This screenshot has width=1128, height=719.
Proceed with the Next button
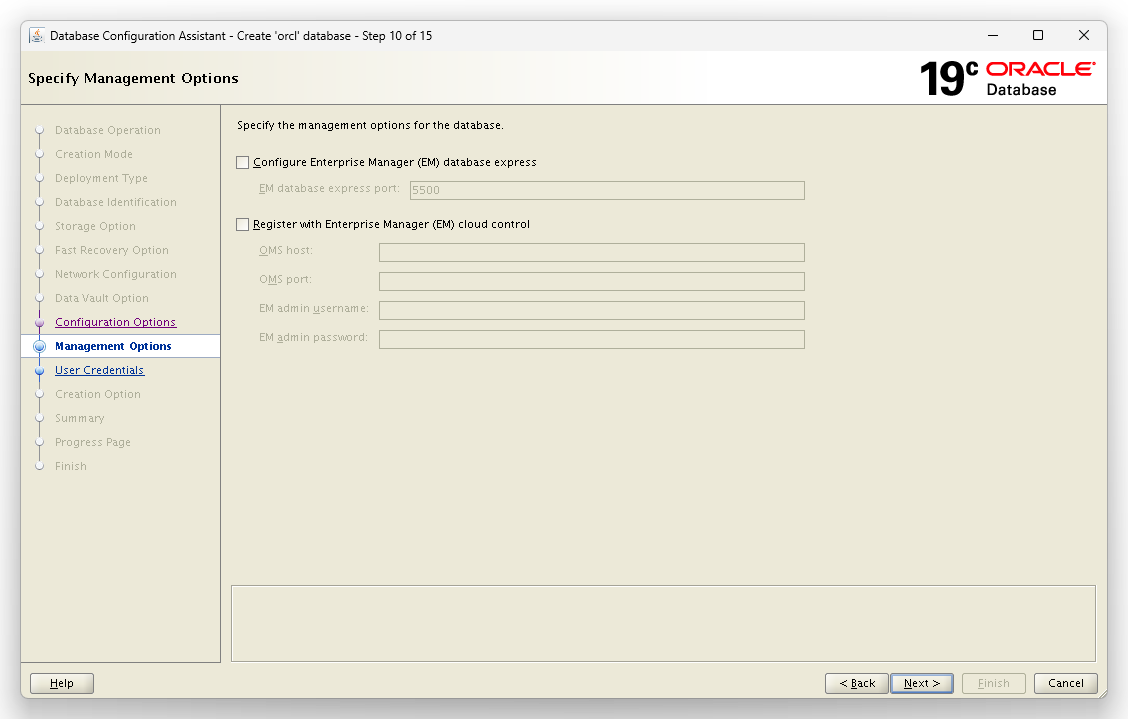(x=922, y=683)
